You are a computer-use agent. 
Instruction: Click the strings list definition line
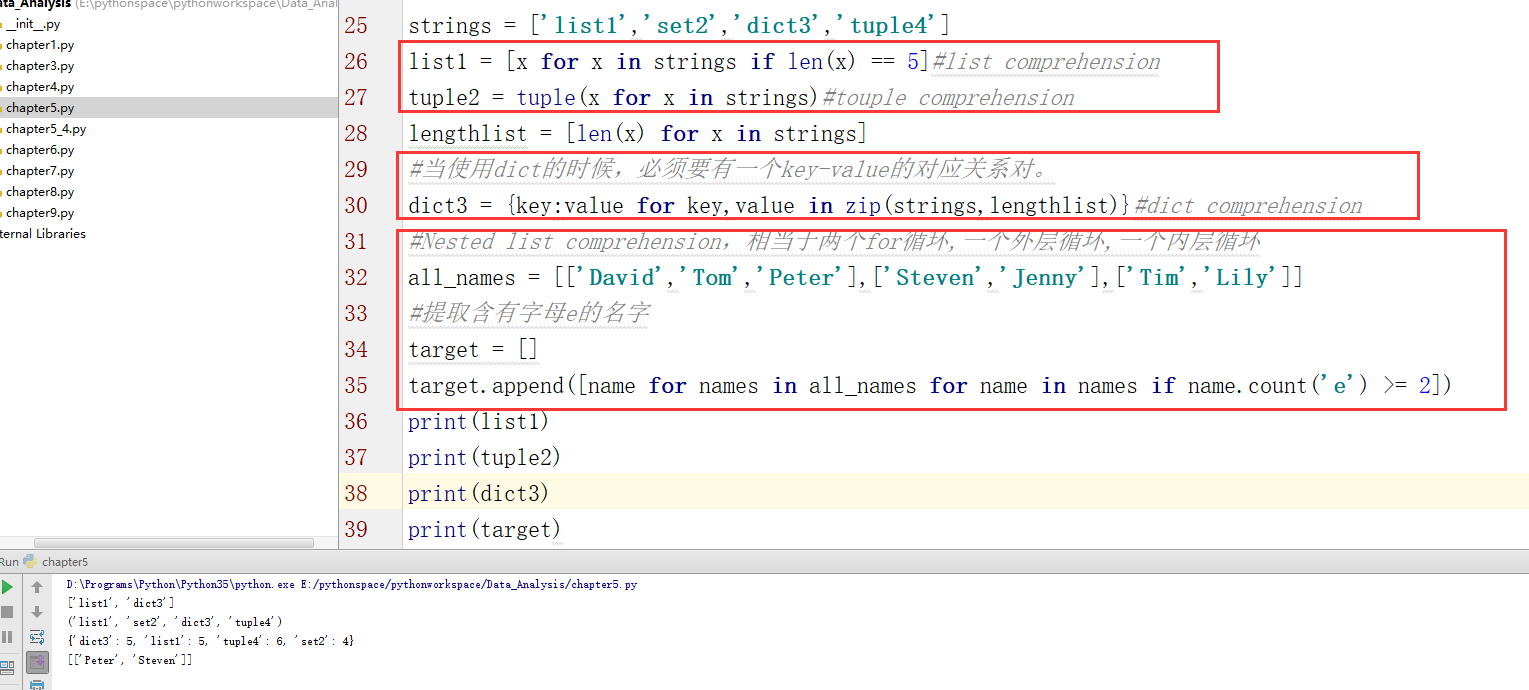tap(679, 25)
